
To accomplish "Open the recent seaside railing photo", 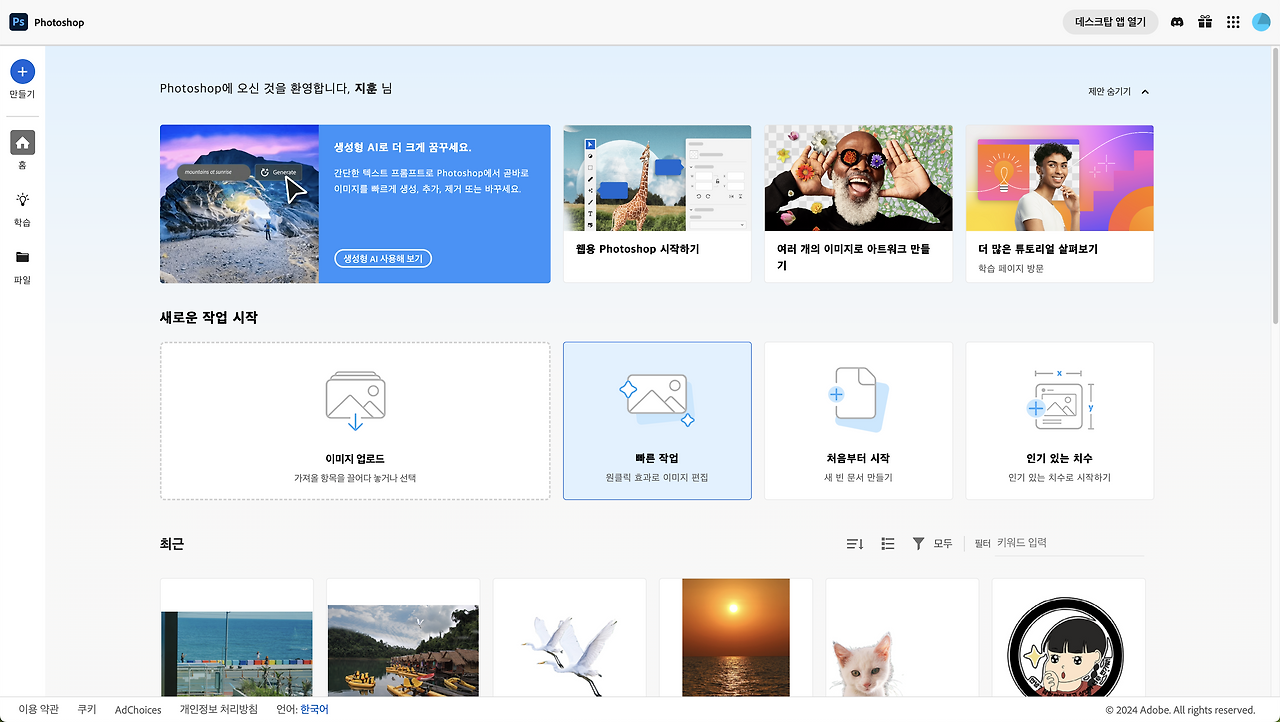I will 237,653.
